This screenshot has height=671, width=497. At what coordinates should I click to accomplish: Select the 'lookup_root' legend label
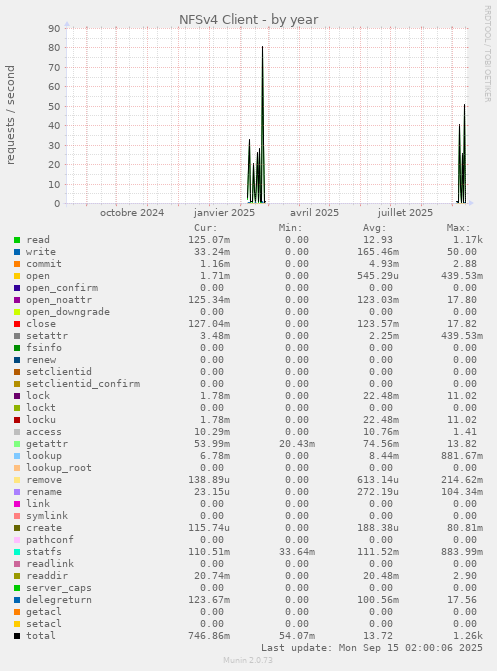click(59, 468)
